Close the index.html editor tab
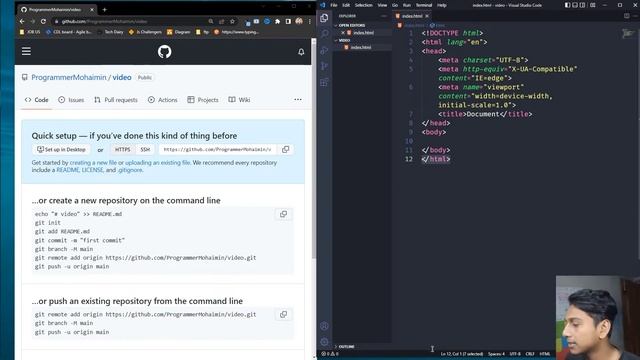Viewport: 640px width, 360px height. pos(427,16)
